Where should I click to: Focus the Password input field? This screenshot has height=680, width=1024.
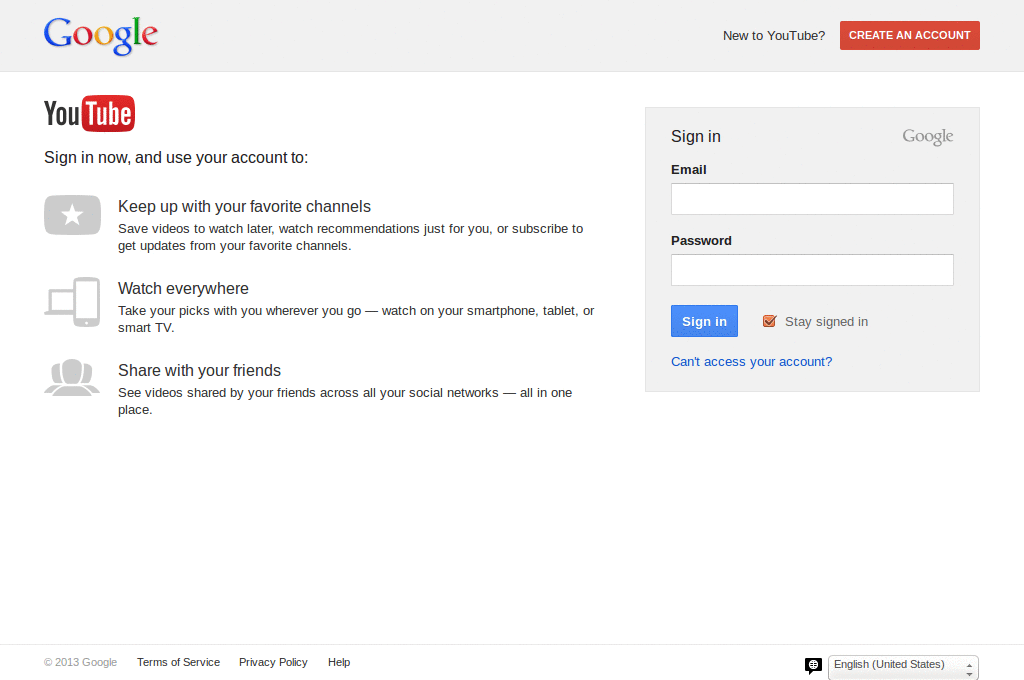click(812, 270)
